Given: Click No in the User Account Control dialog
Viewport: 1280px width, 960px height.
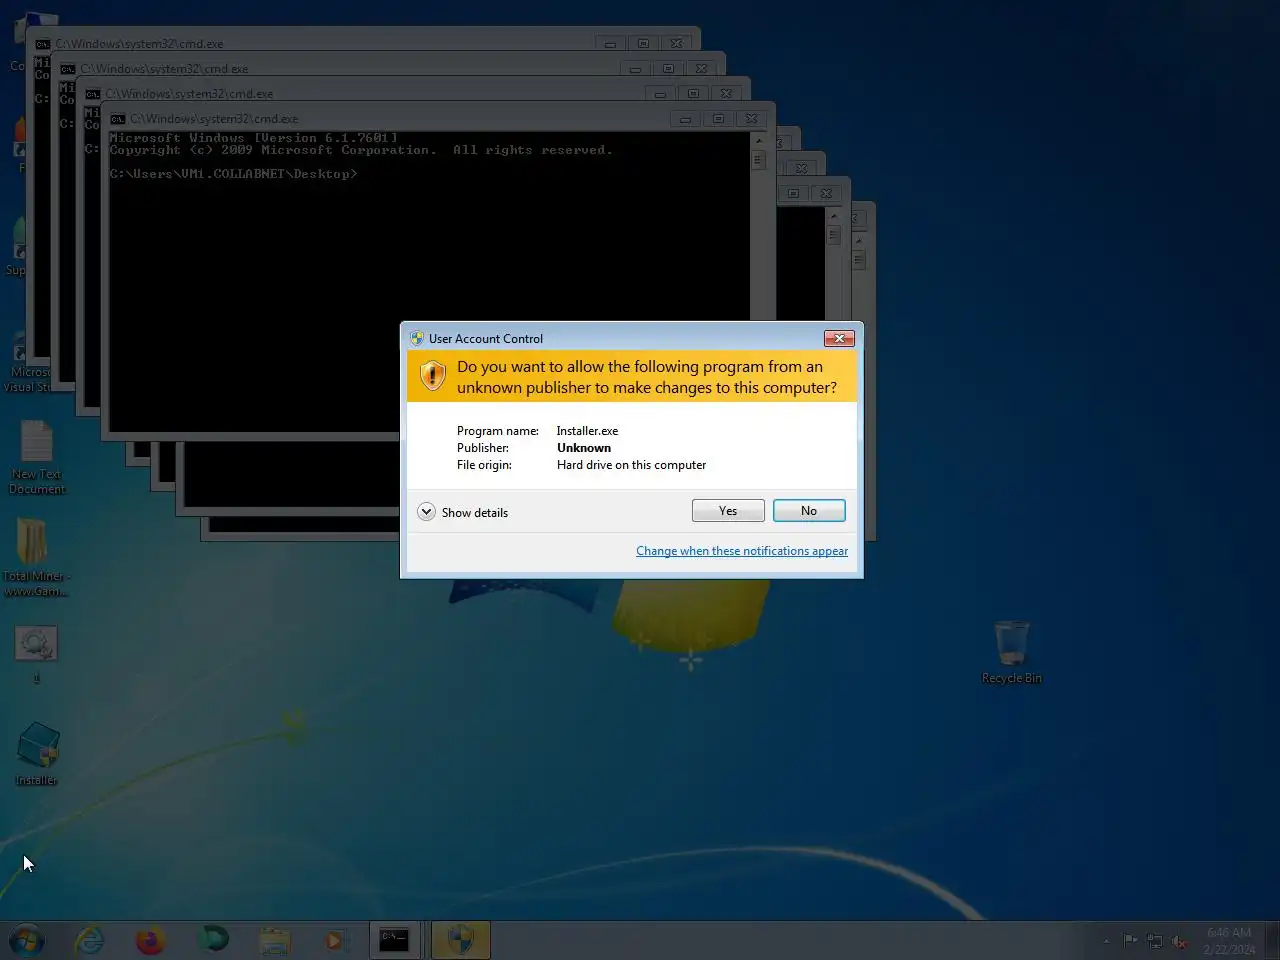Looking at the screenshot, I should [809, 511].
